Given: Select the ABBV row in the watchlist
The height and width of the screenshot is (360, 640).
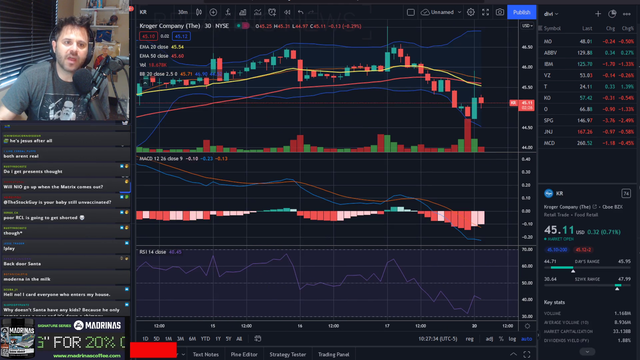Looking at the screenshot, I should pos(589,53).
